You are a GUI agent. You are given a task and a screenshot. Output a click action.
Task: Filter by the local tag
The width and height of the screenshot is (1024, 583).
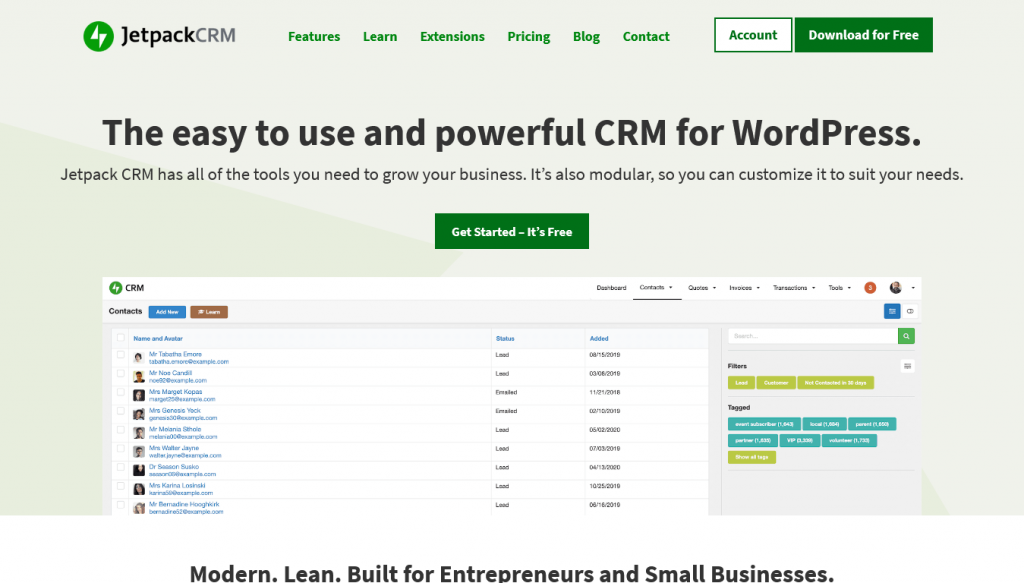point(824,424)
